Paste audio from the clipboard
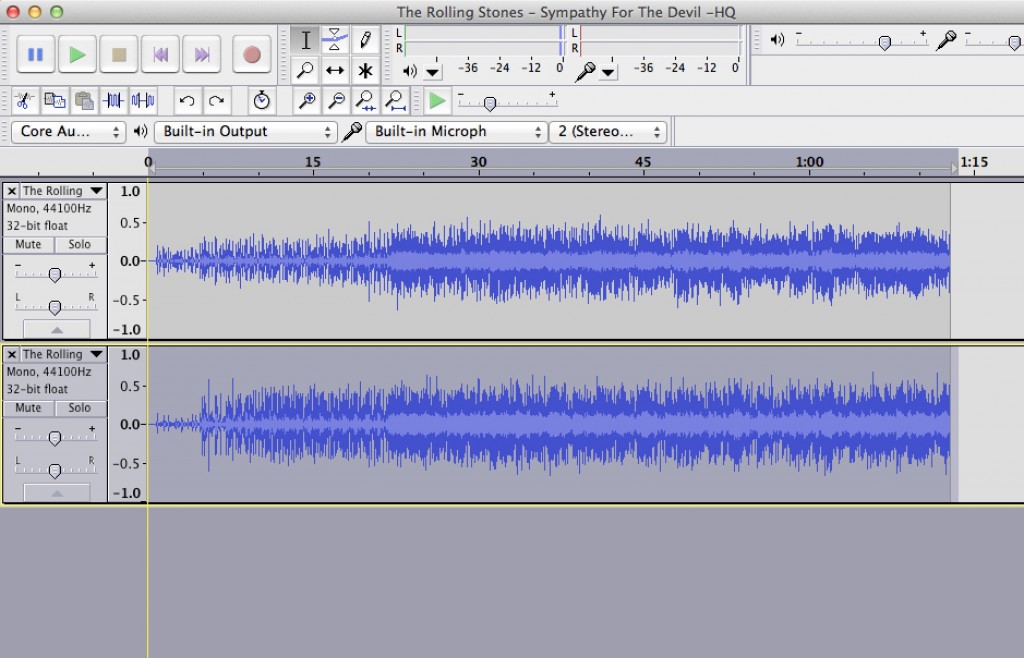 [x=84, y=101]
